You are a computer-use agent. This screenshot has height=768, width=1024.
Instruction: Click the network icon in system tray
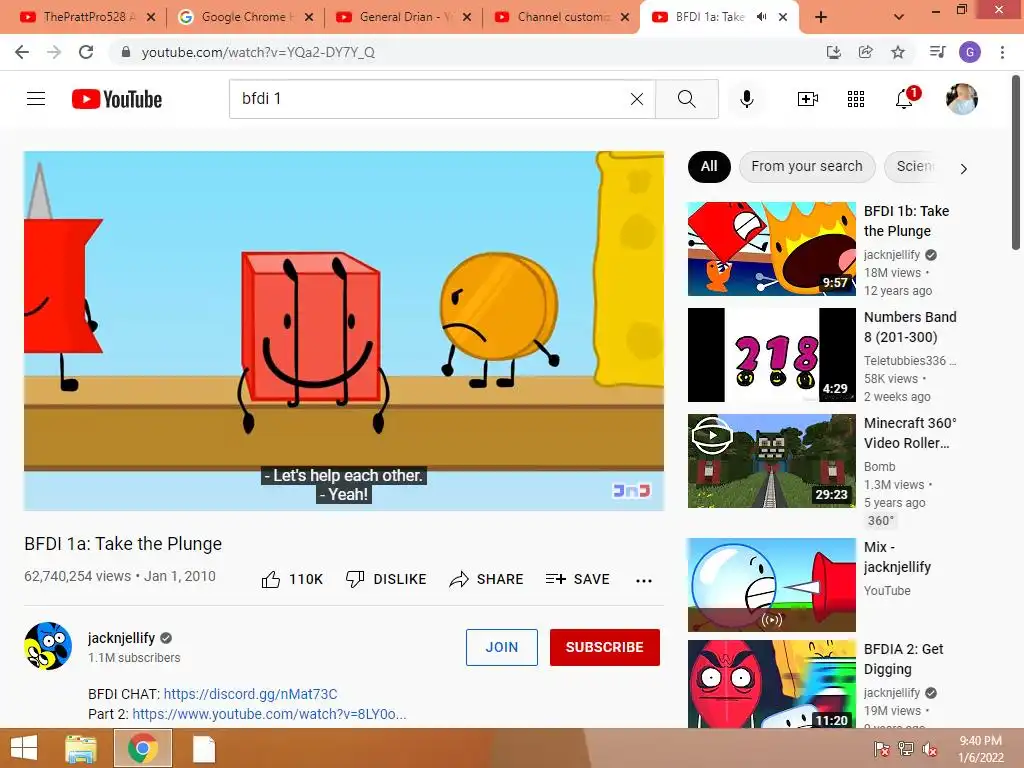(x=906, y=749)
